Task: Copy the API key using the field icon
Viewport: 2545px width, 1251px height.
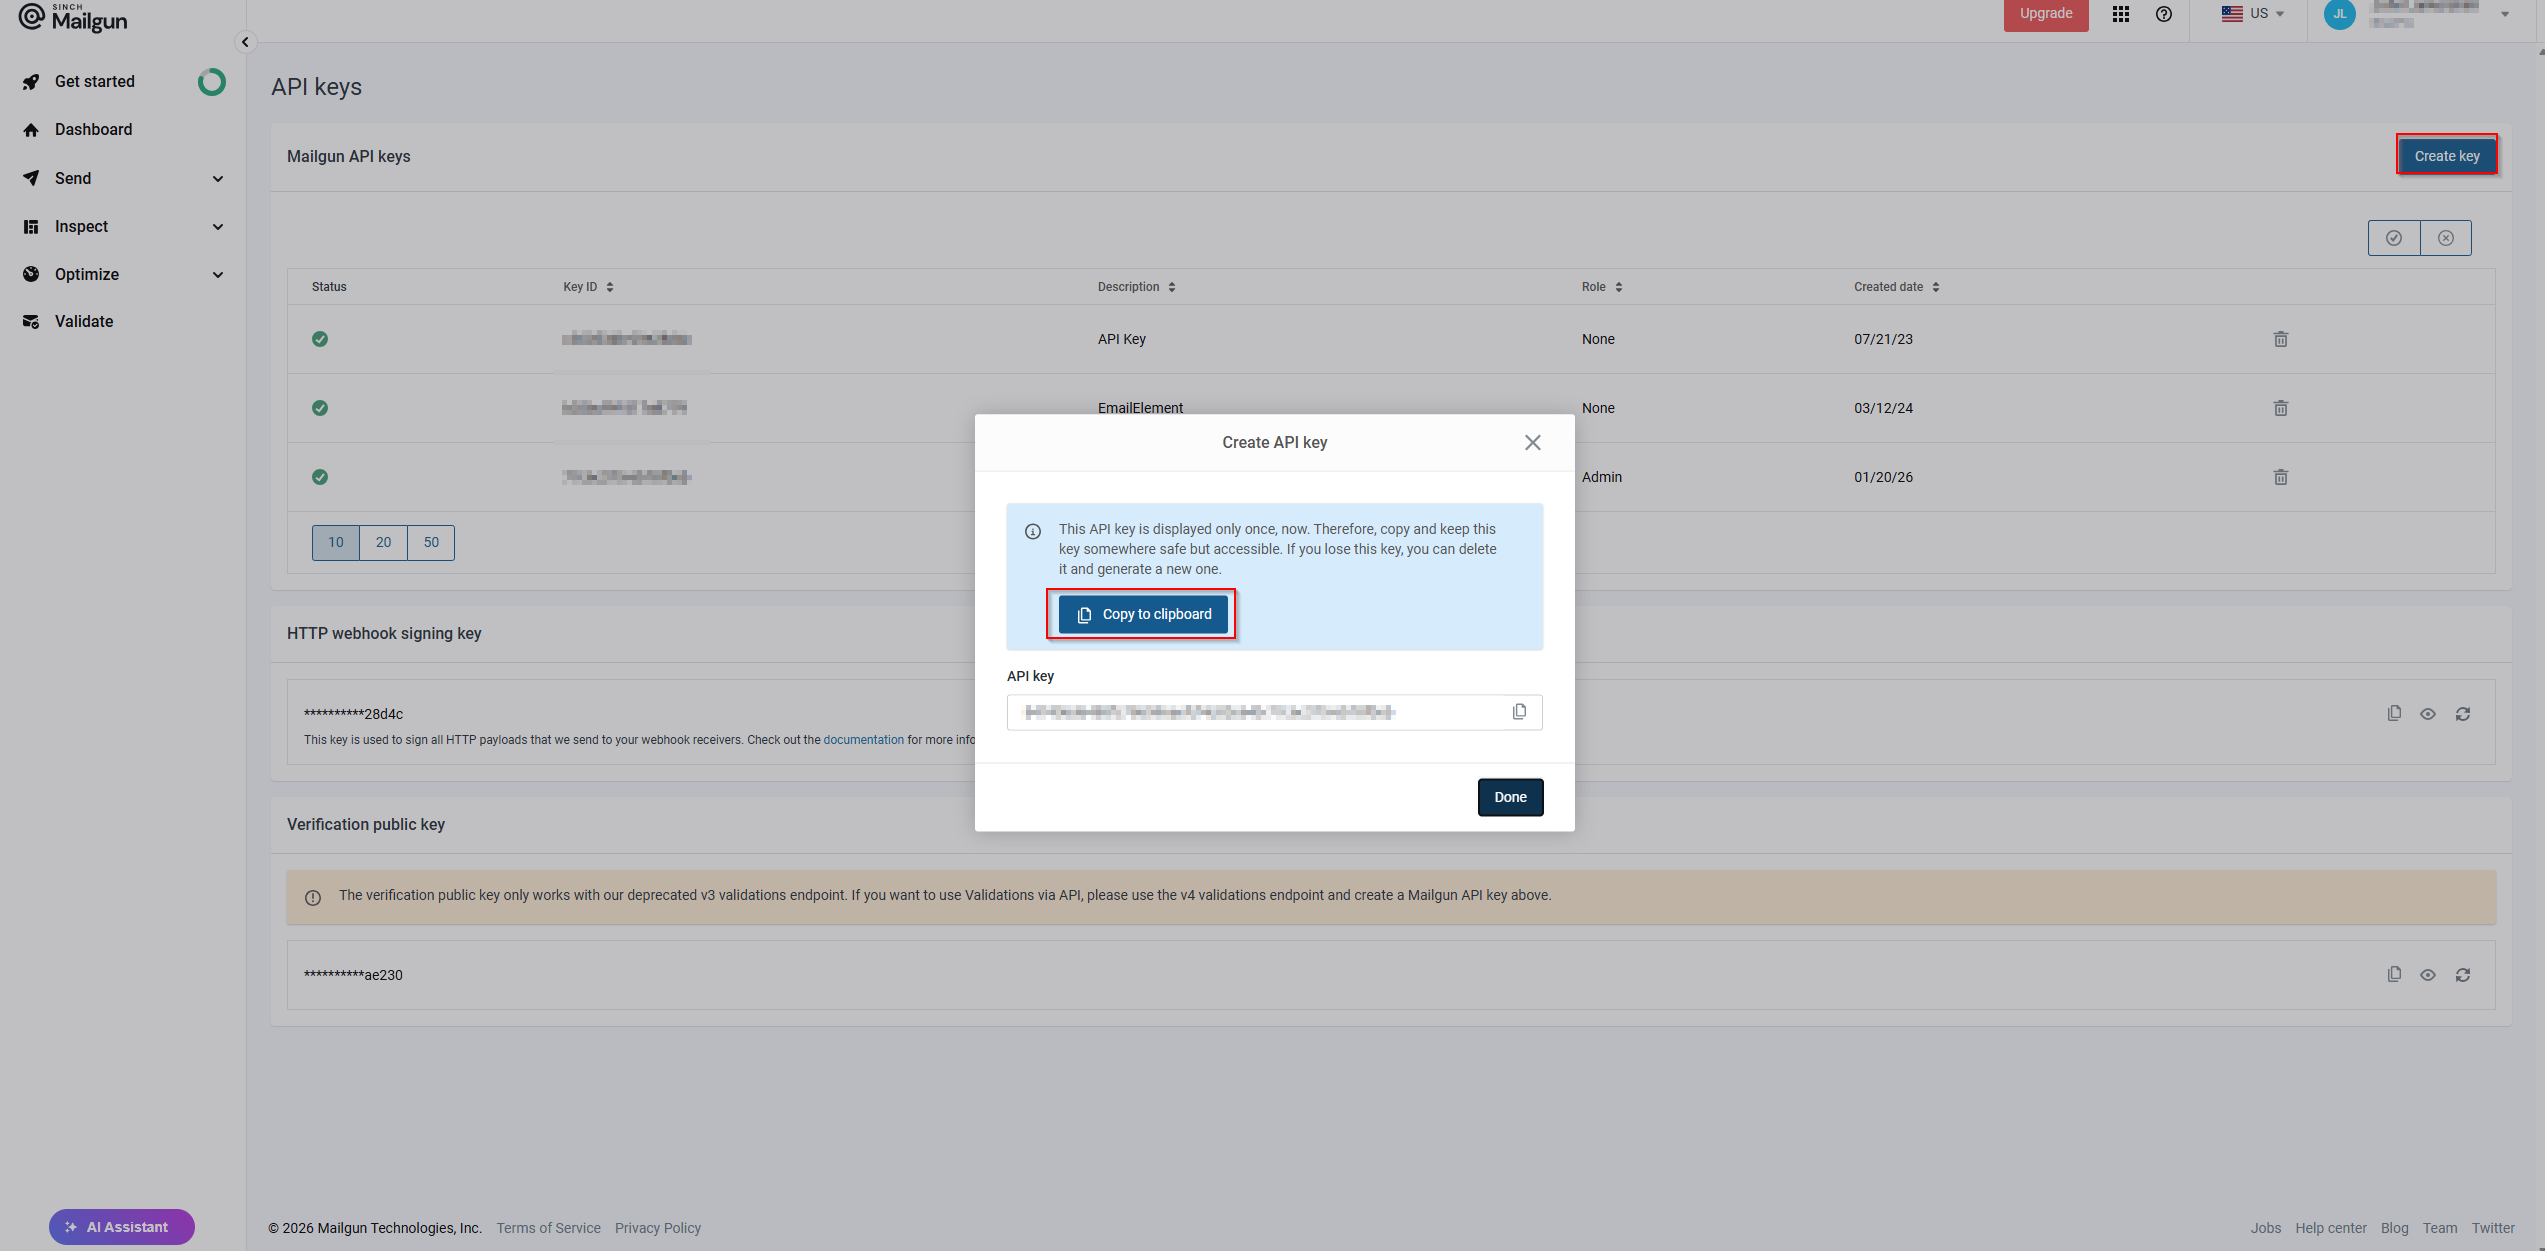Action: click(x=1519, y=712)
